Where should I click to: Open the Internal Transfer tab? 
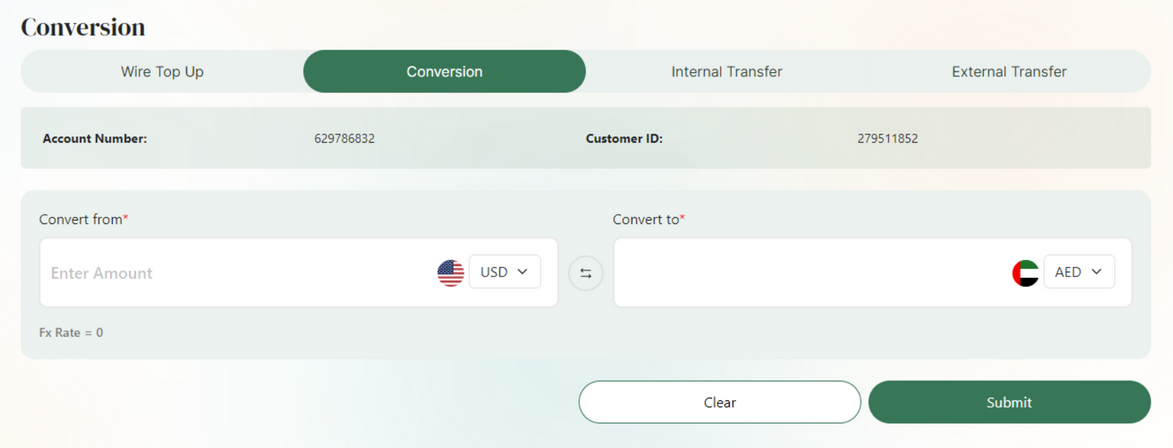(x=727, y=72)
